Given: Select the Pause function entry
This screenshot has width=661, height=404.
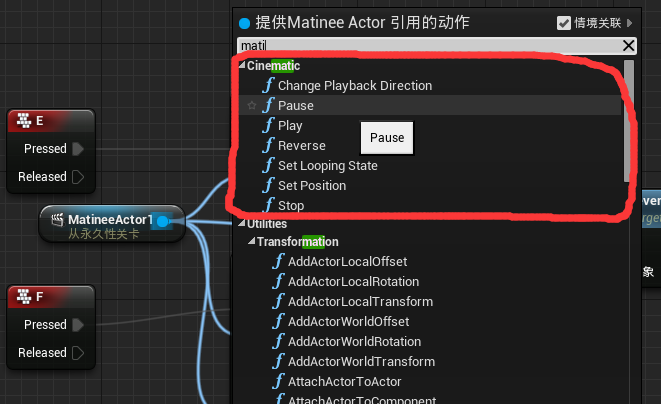Looking at the screenshot, I should click(x=430, y=105).
